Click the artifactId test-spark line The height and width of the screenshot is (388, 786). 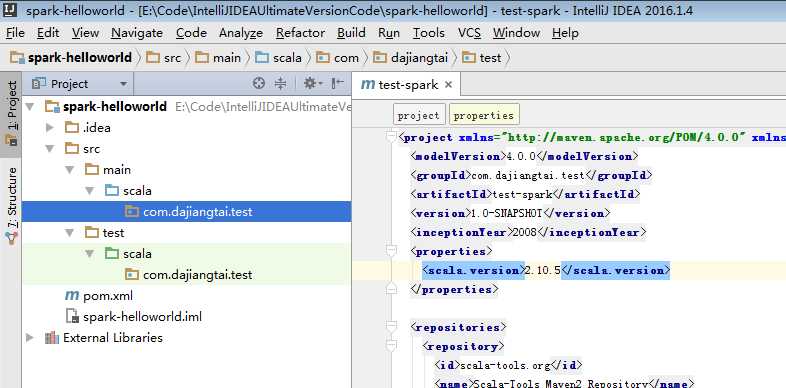525,195
